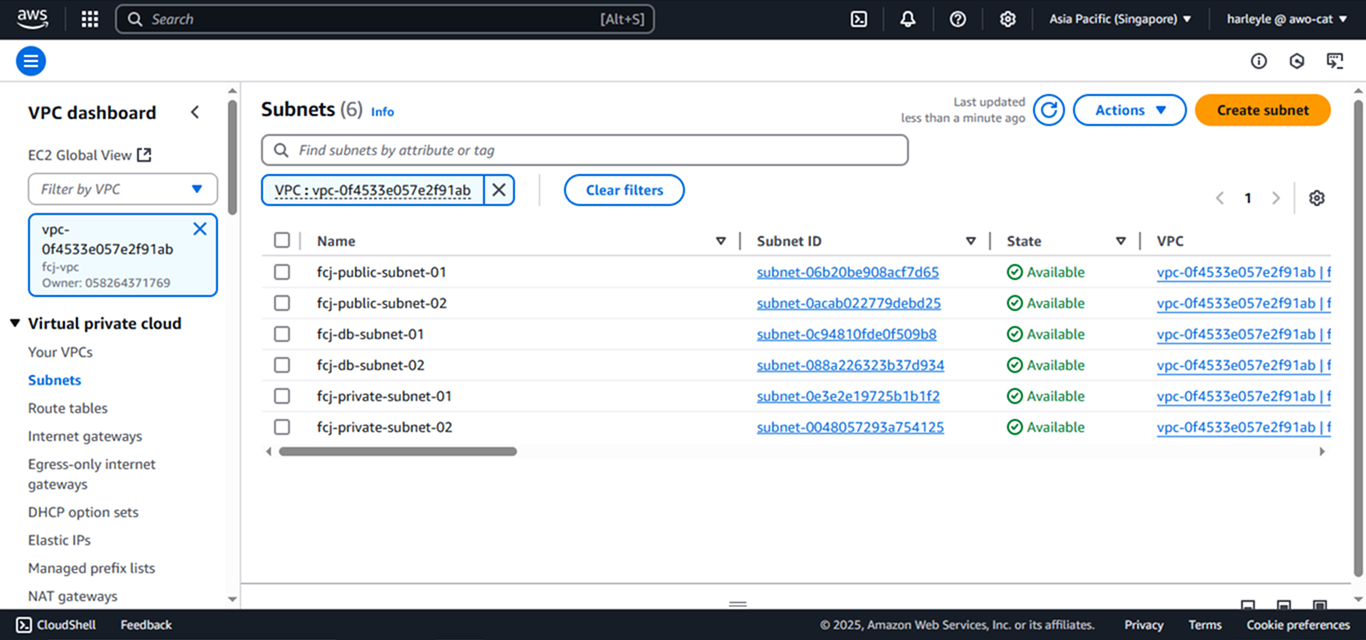Click the sidebar vertical scrollbar

pos(233,157)
